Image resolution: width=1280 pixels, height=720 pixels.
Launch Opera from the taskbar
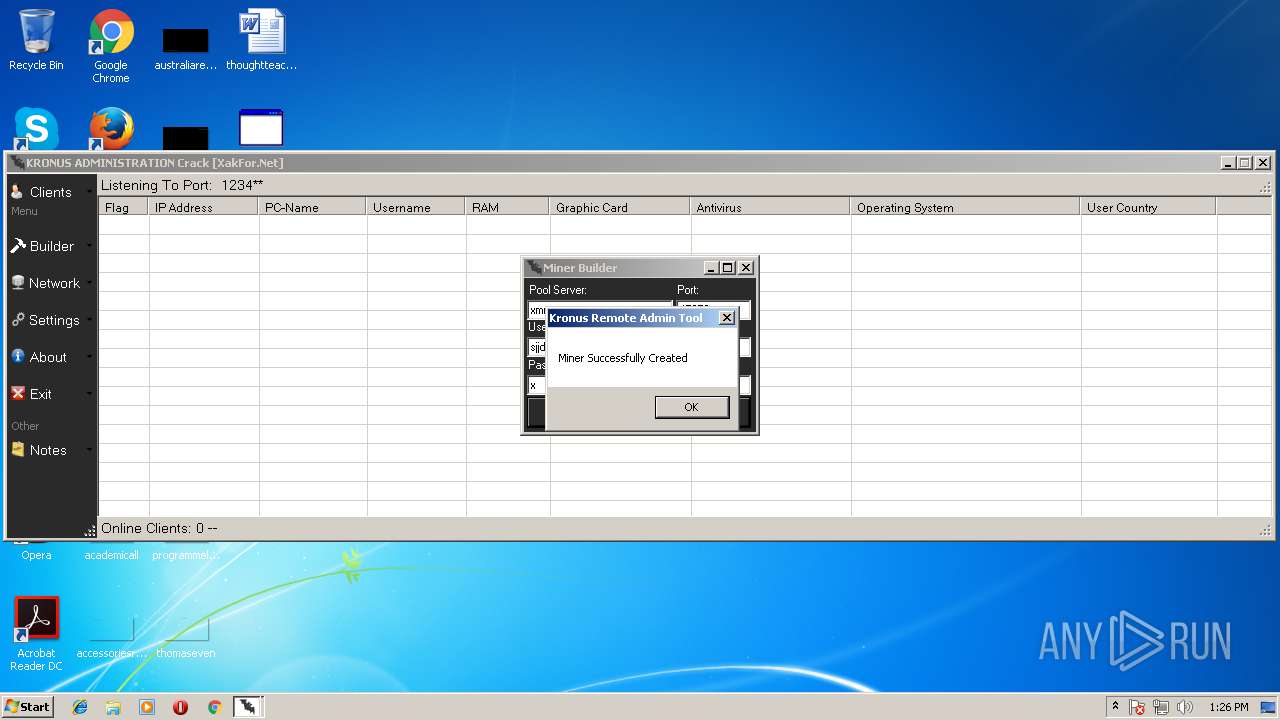[180, 707]
